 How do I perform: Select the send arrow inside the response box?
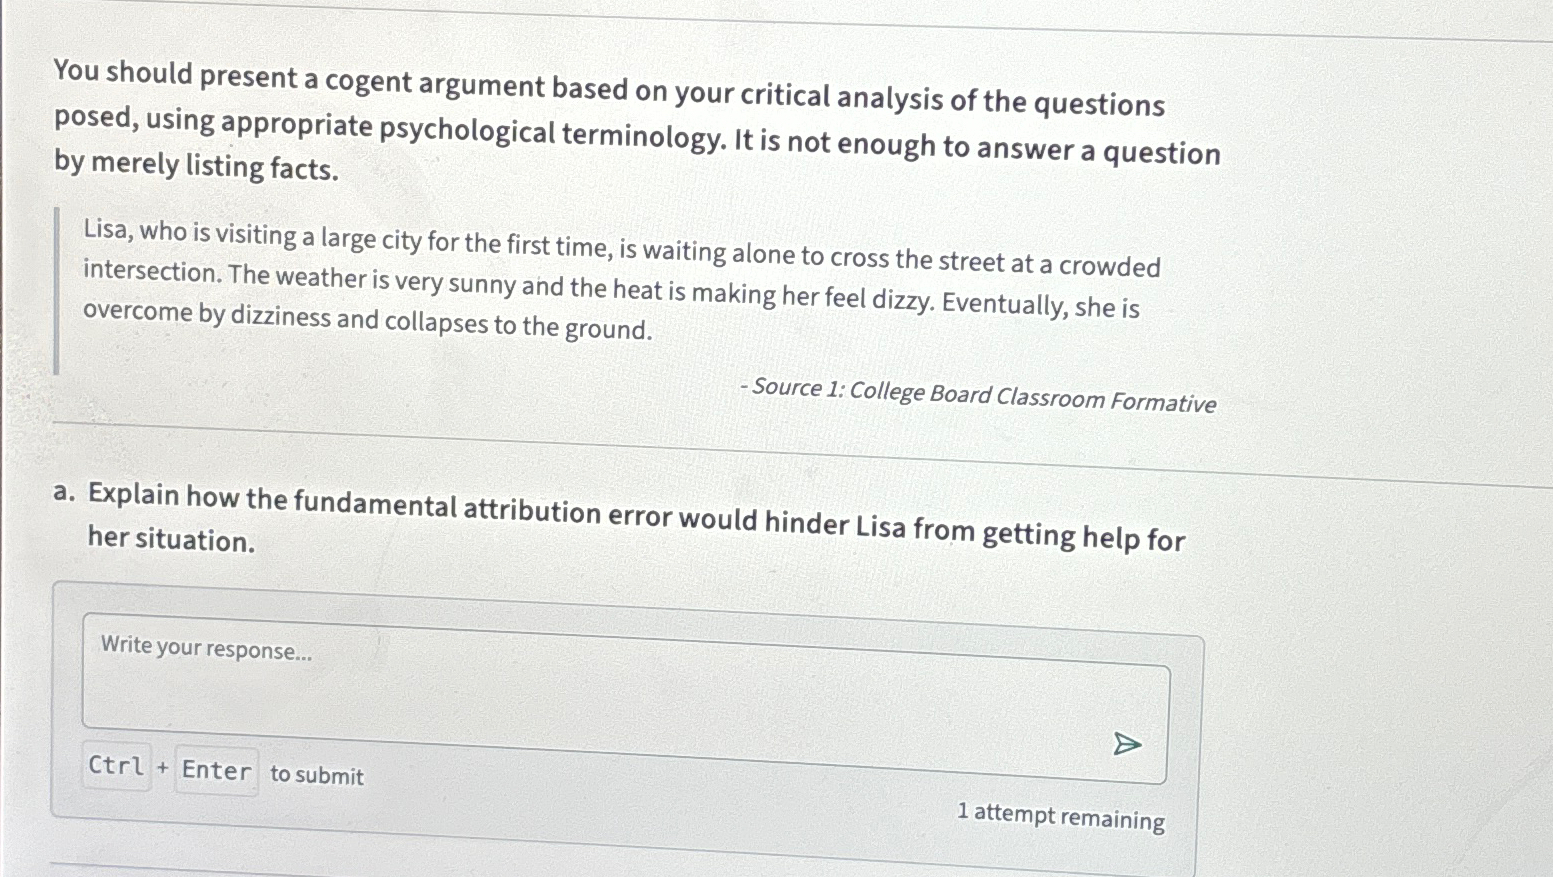pos(1126,743)
